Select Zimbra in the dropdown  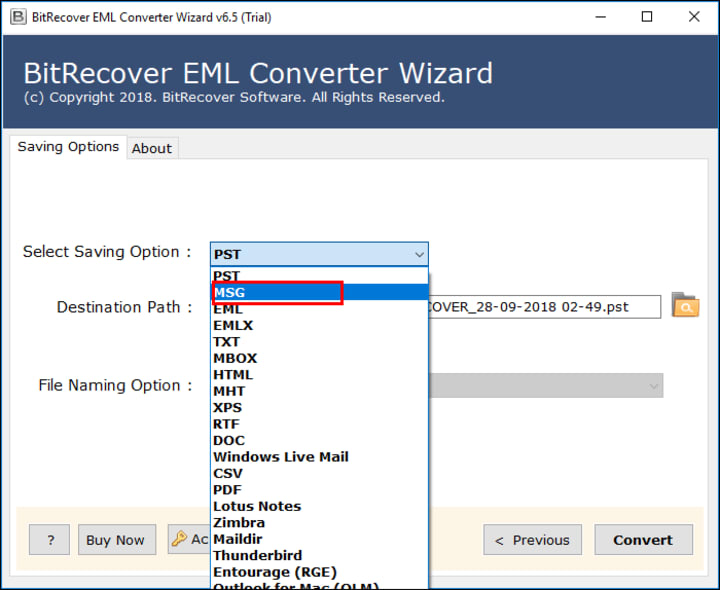pyautogui.click(x=319, y=523)
